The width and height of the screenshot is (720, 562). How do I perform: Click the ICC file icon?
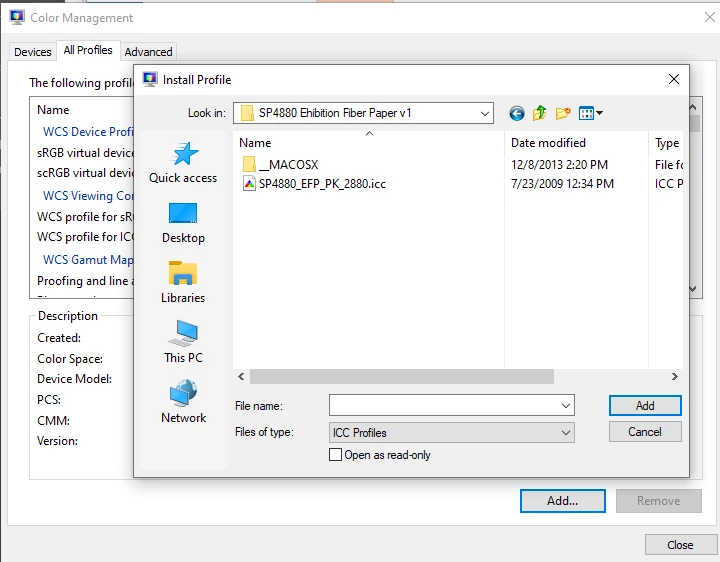(249, 184)
